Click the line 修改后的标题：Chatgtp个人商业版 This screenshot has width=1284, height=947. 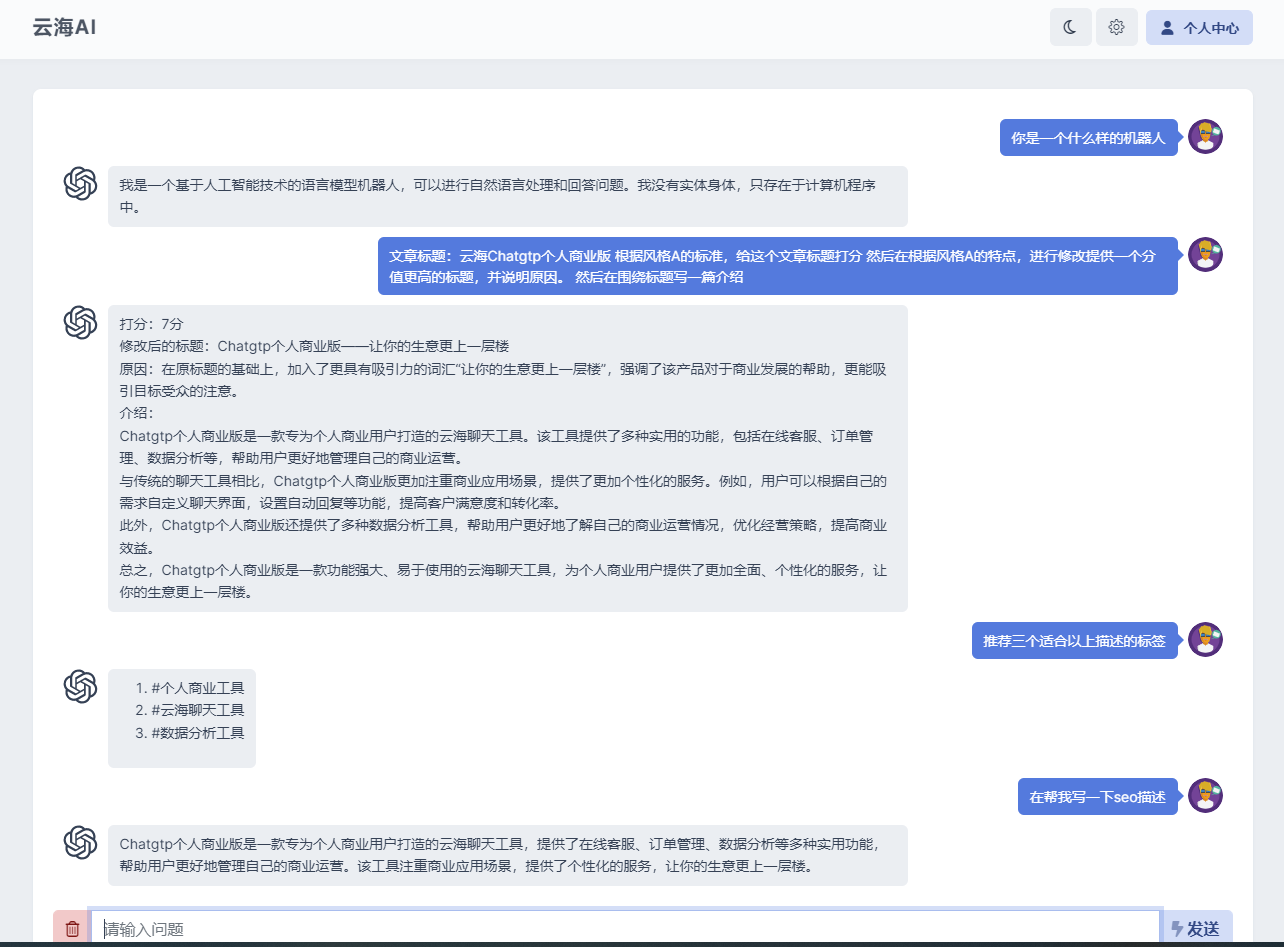[x=314, y=346]
